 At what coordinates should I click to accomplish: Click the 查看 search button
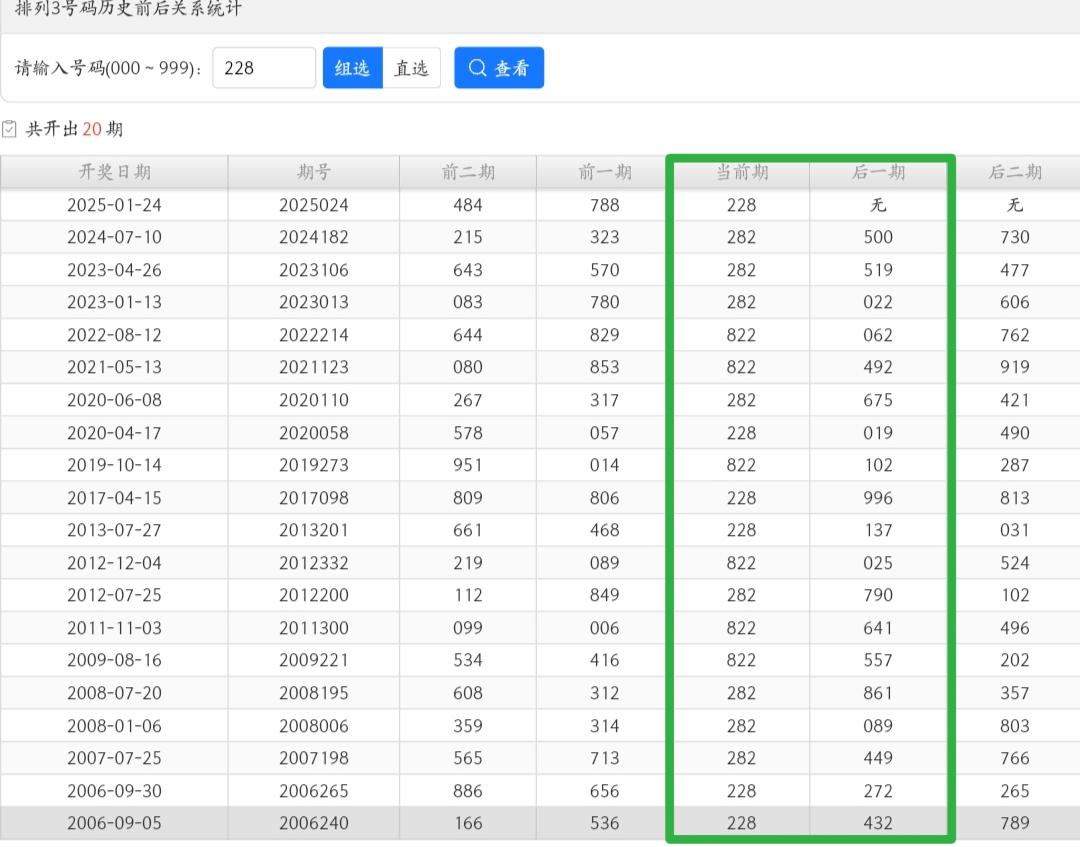coord(499,68)
